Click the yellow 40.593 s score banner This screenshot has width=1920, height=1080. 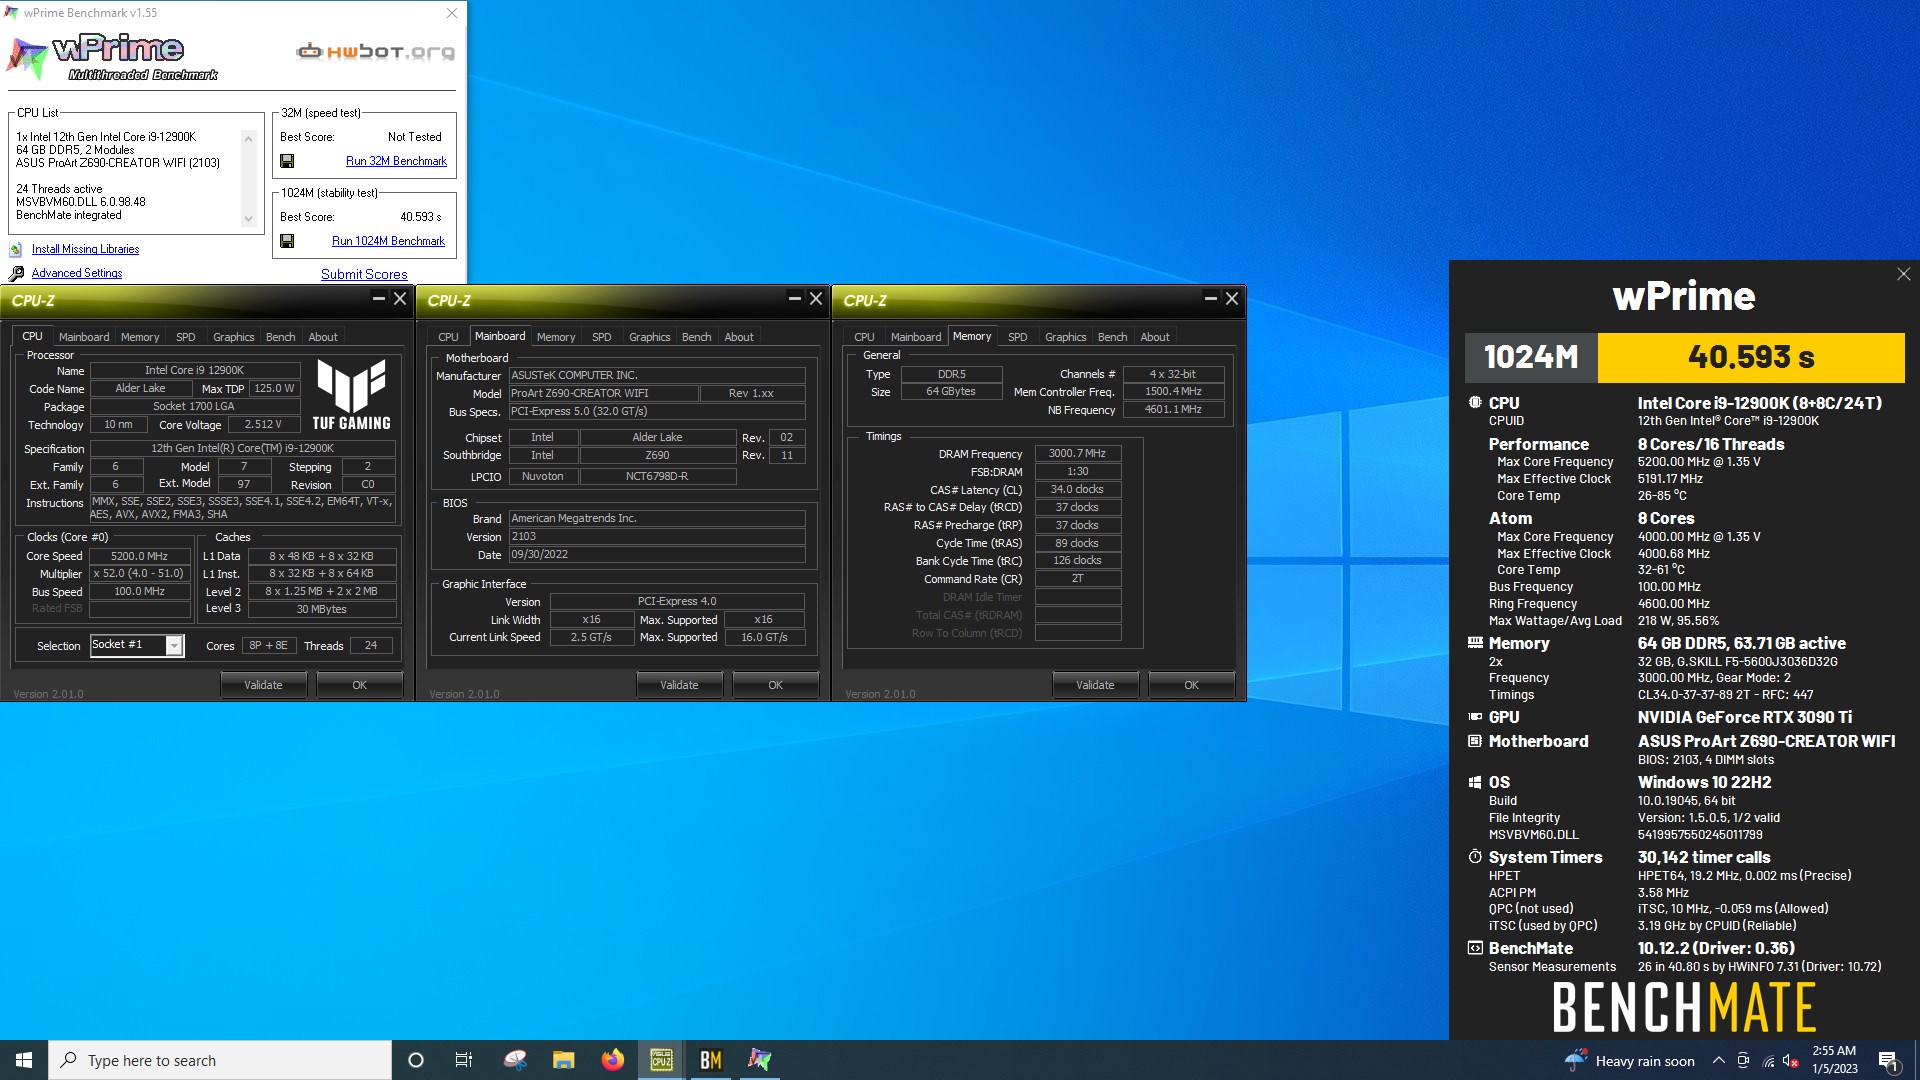pyautogui.click(x=1751, y=357)
